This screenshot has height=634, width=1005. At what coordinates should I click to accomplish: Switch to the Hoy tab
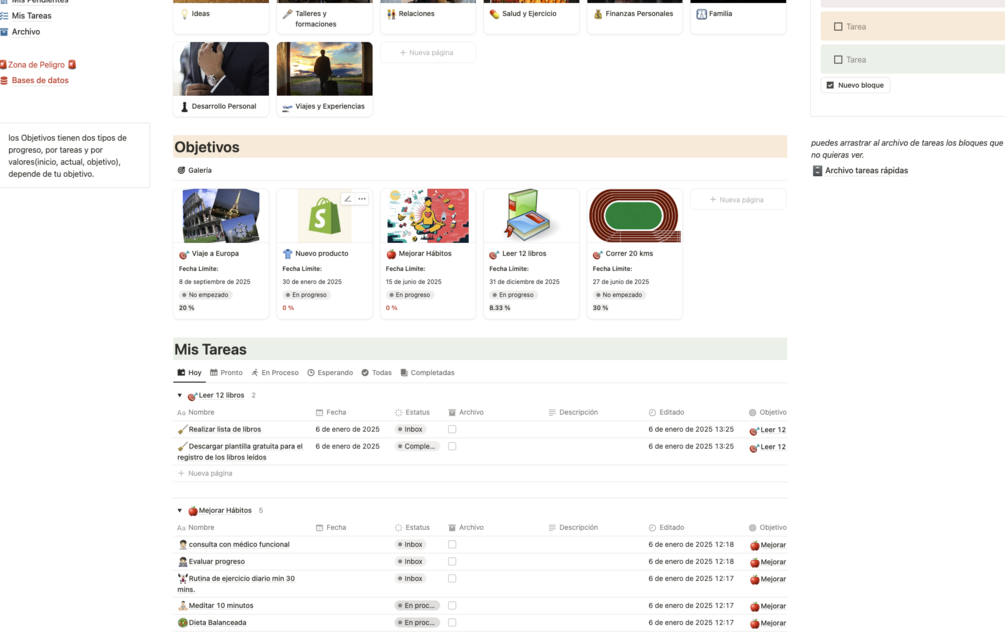coord(190,372)
